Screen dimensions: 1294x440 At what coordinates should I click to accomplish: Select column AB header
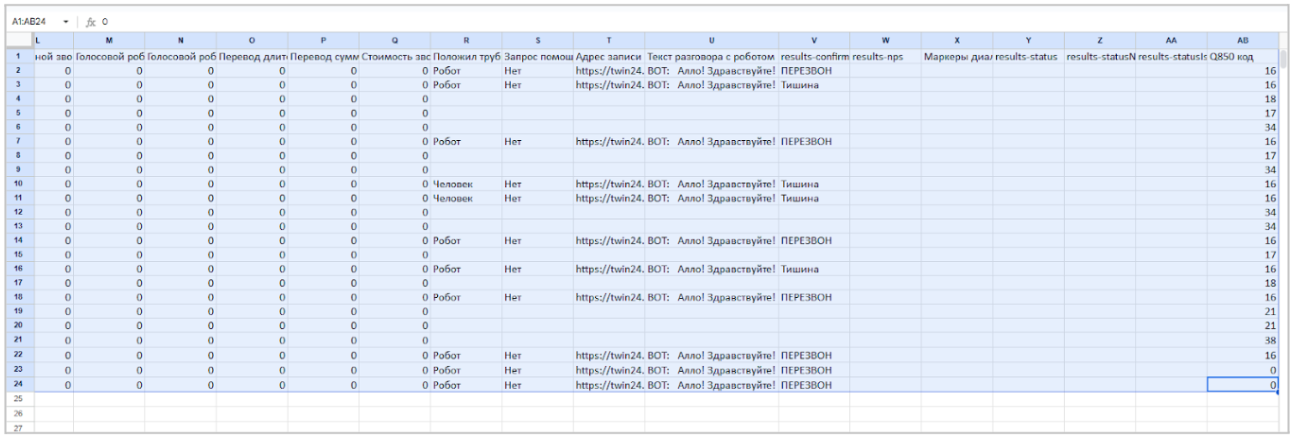pyautogui.click(x=1242, y=40)
